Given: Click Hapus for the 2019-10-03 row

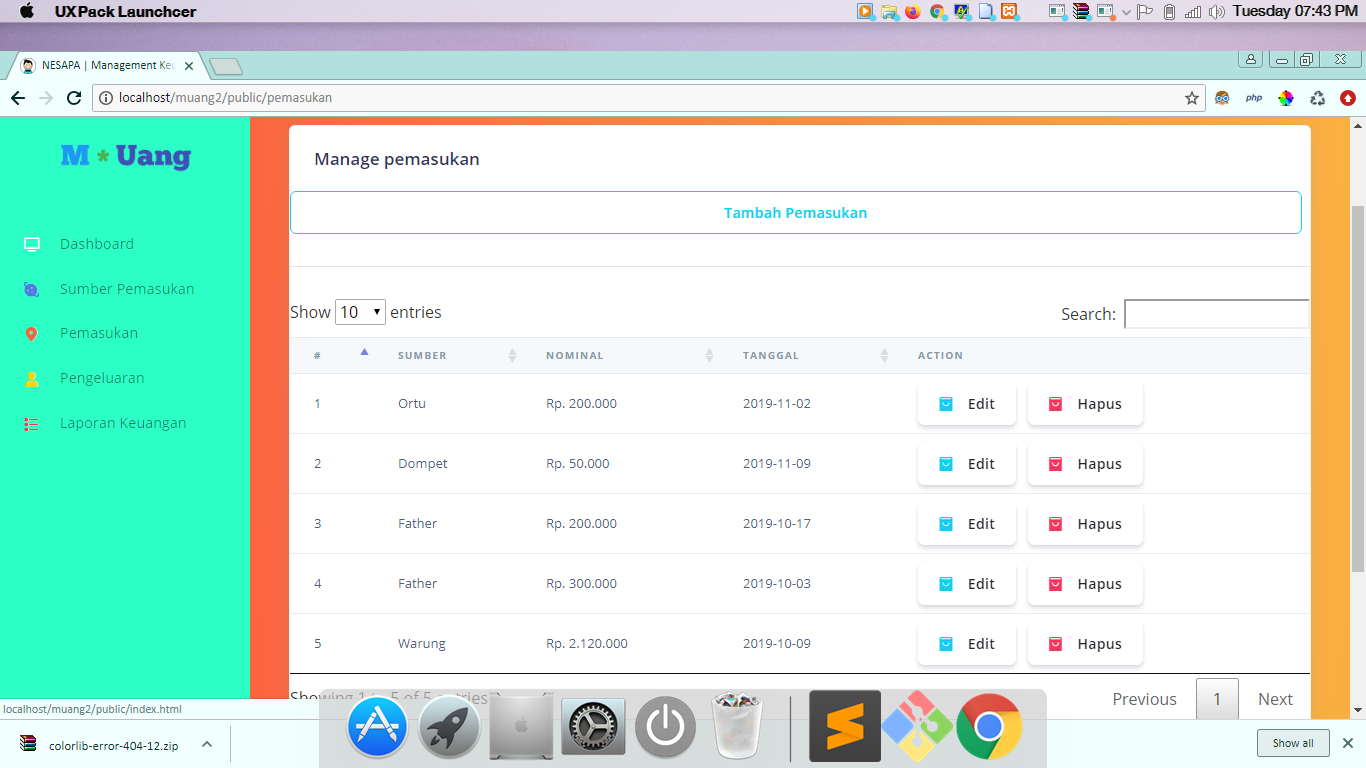Looking at the screenshot, I should [x=1085, y=584].
